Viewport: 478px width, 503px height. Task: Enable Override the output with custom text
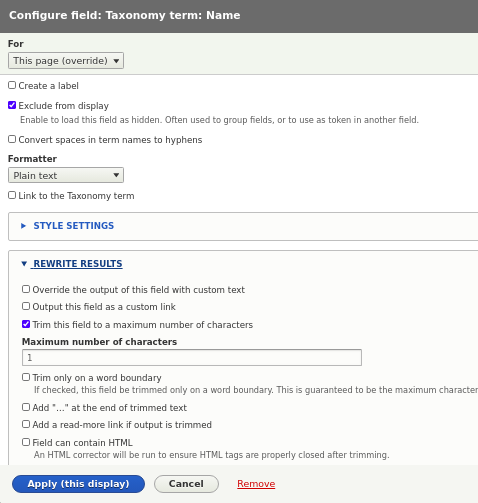(26, 289)
